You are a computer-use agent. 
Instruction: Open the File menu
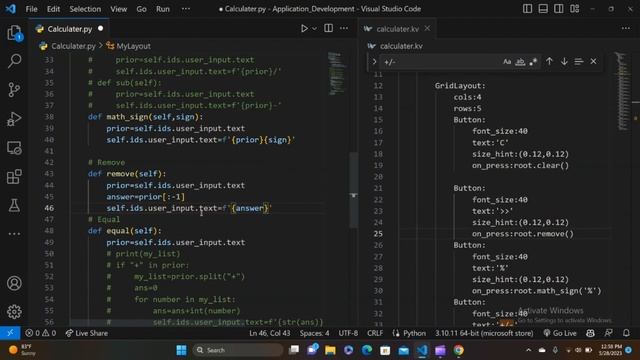31,9
